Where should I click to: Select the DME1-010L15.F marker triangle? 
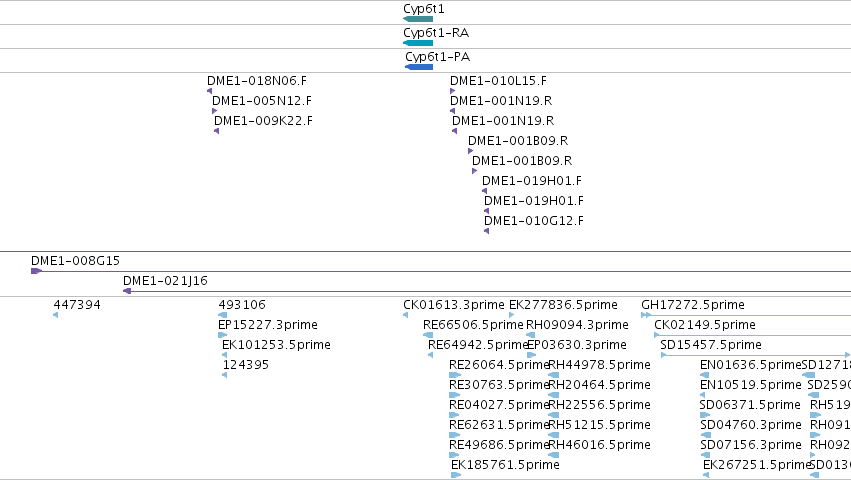[x=453, y=91]
